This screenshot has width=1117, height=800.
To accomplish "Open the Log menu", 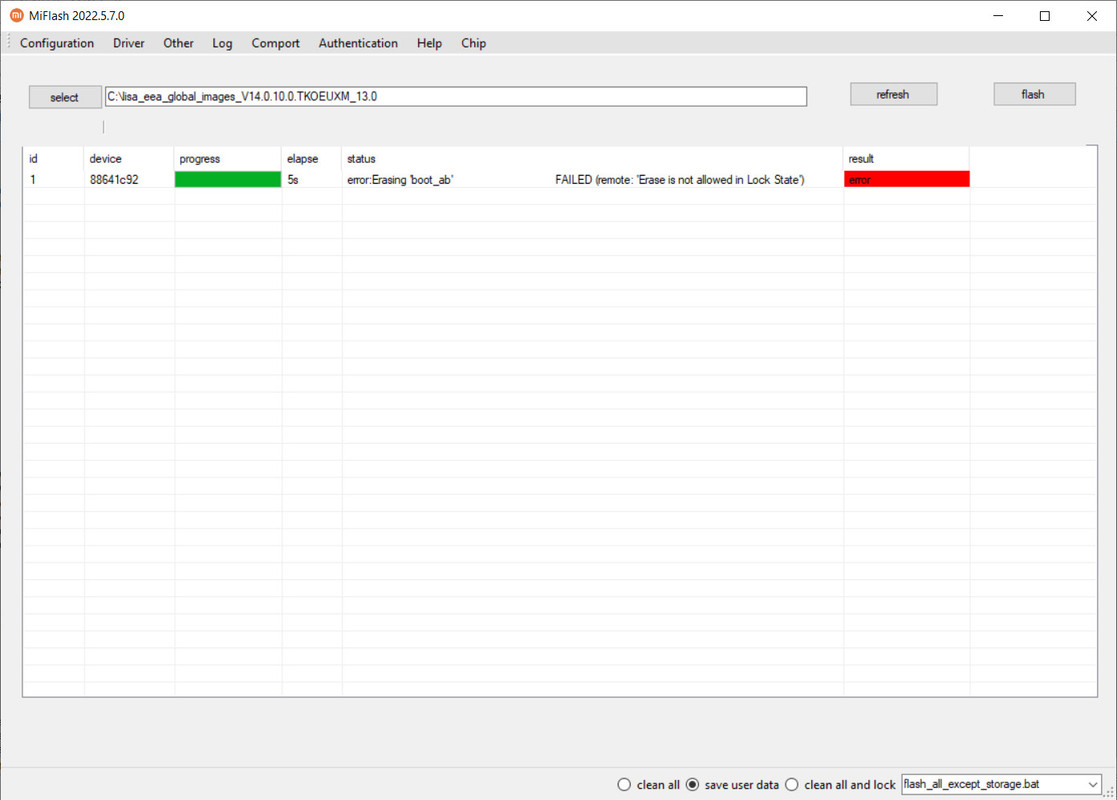I will 222,43.
